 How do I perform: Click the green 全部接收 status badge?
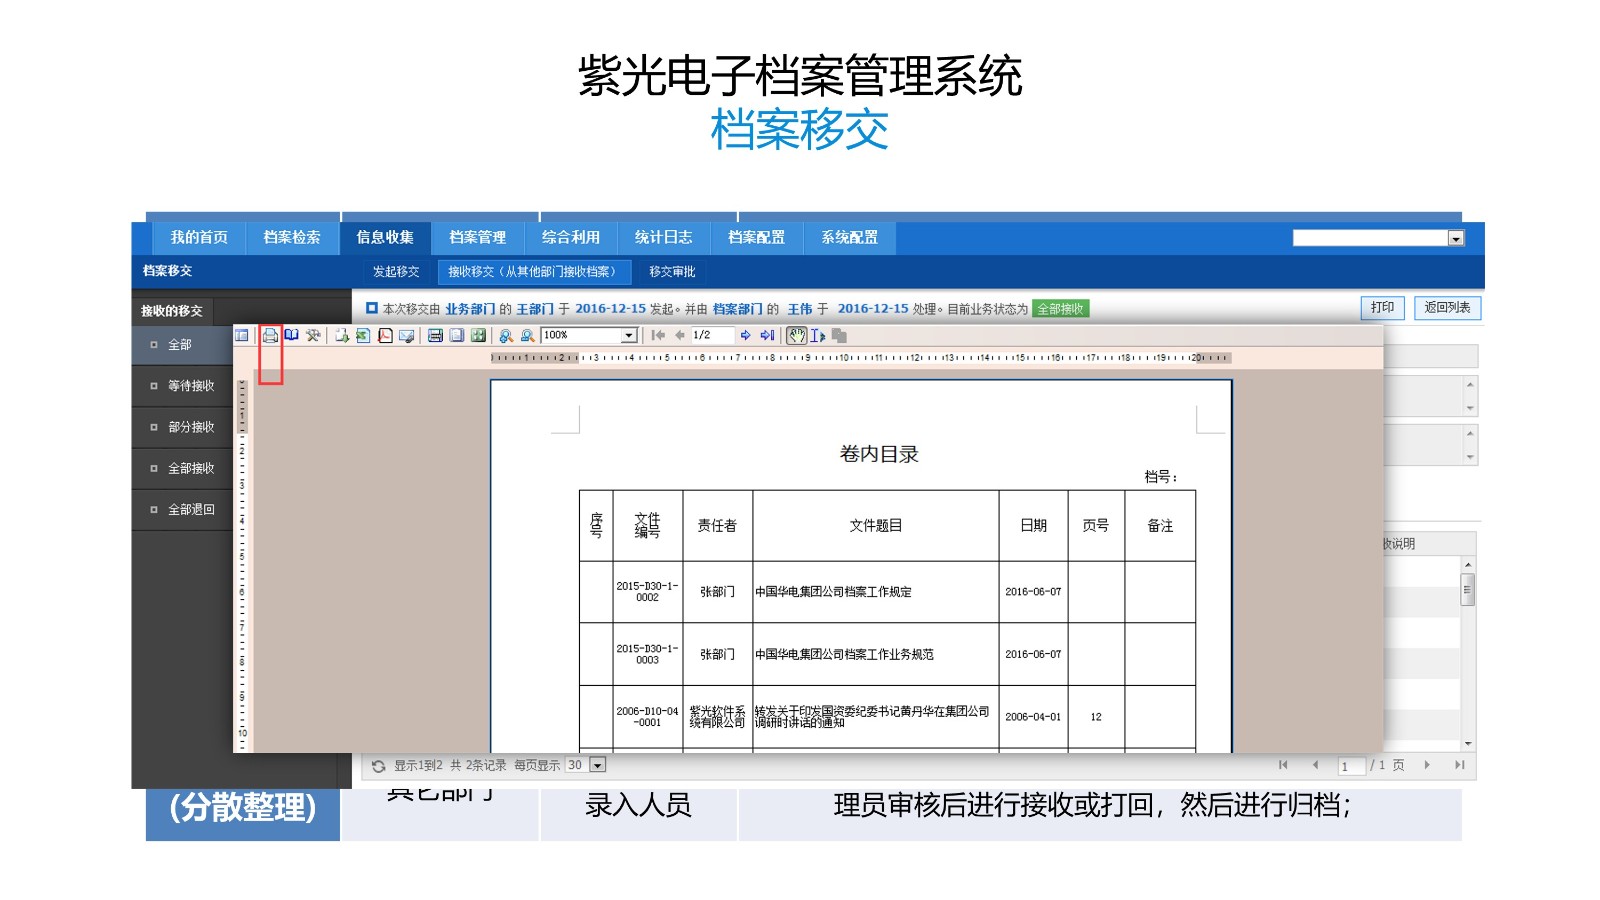(x=1060, y=309)
